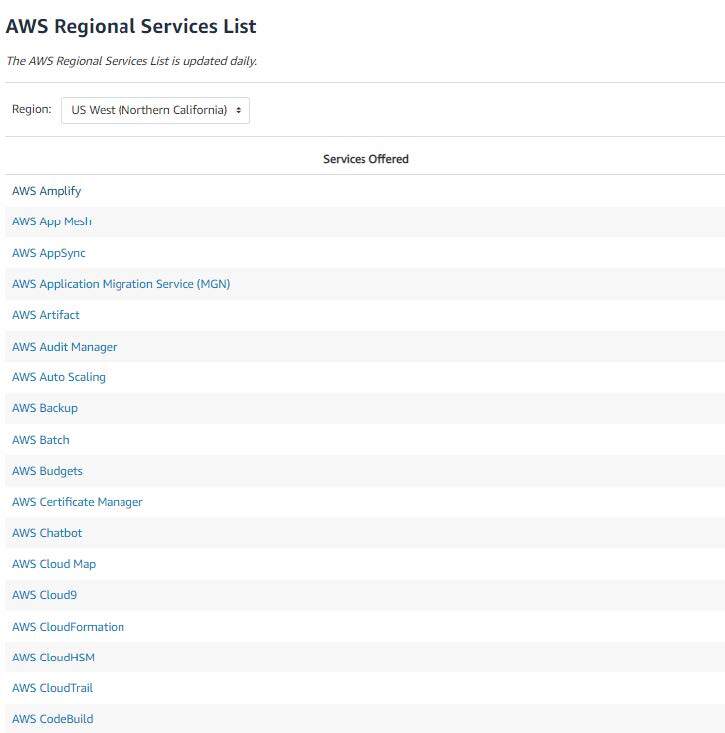Click the Services Offered column header

click(366, 159)
